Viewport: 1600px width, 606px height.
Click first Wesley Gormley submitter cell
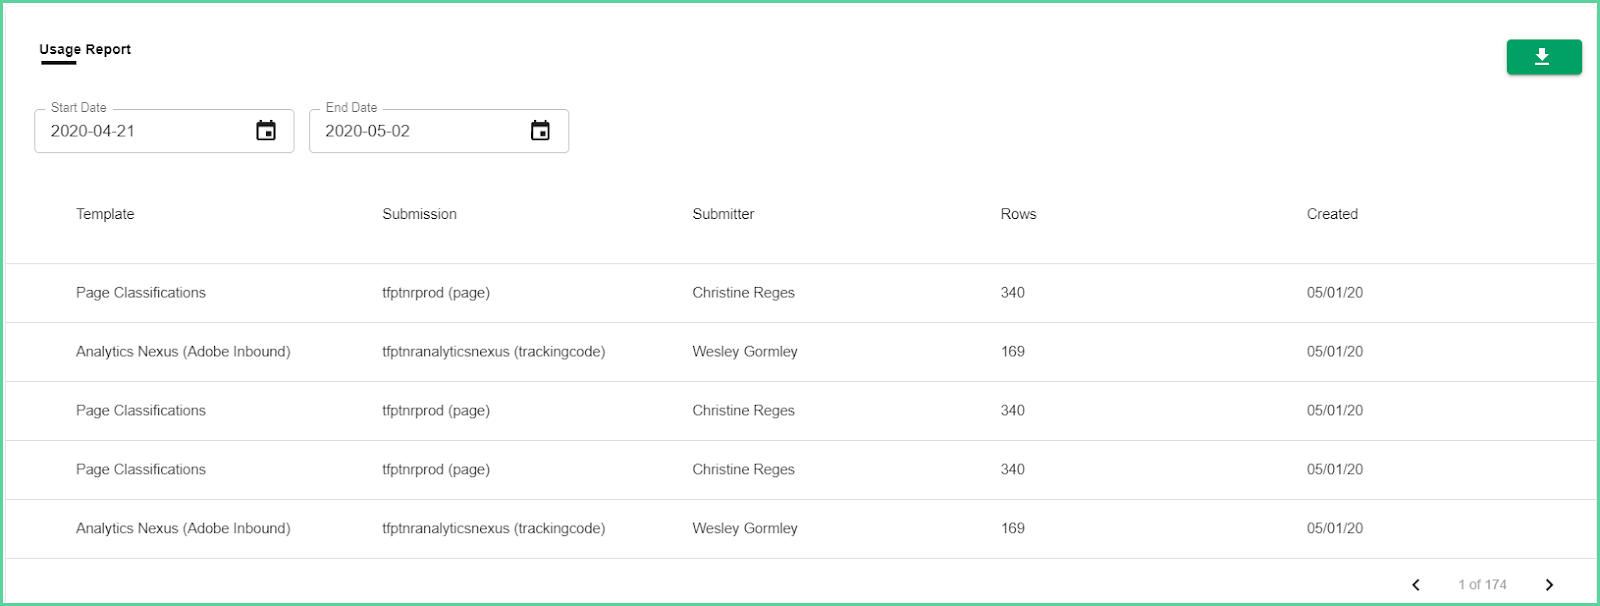(x=745, y=352)
